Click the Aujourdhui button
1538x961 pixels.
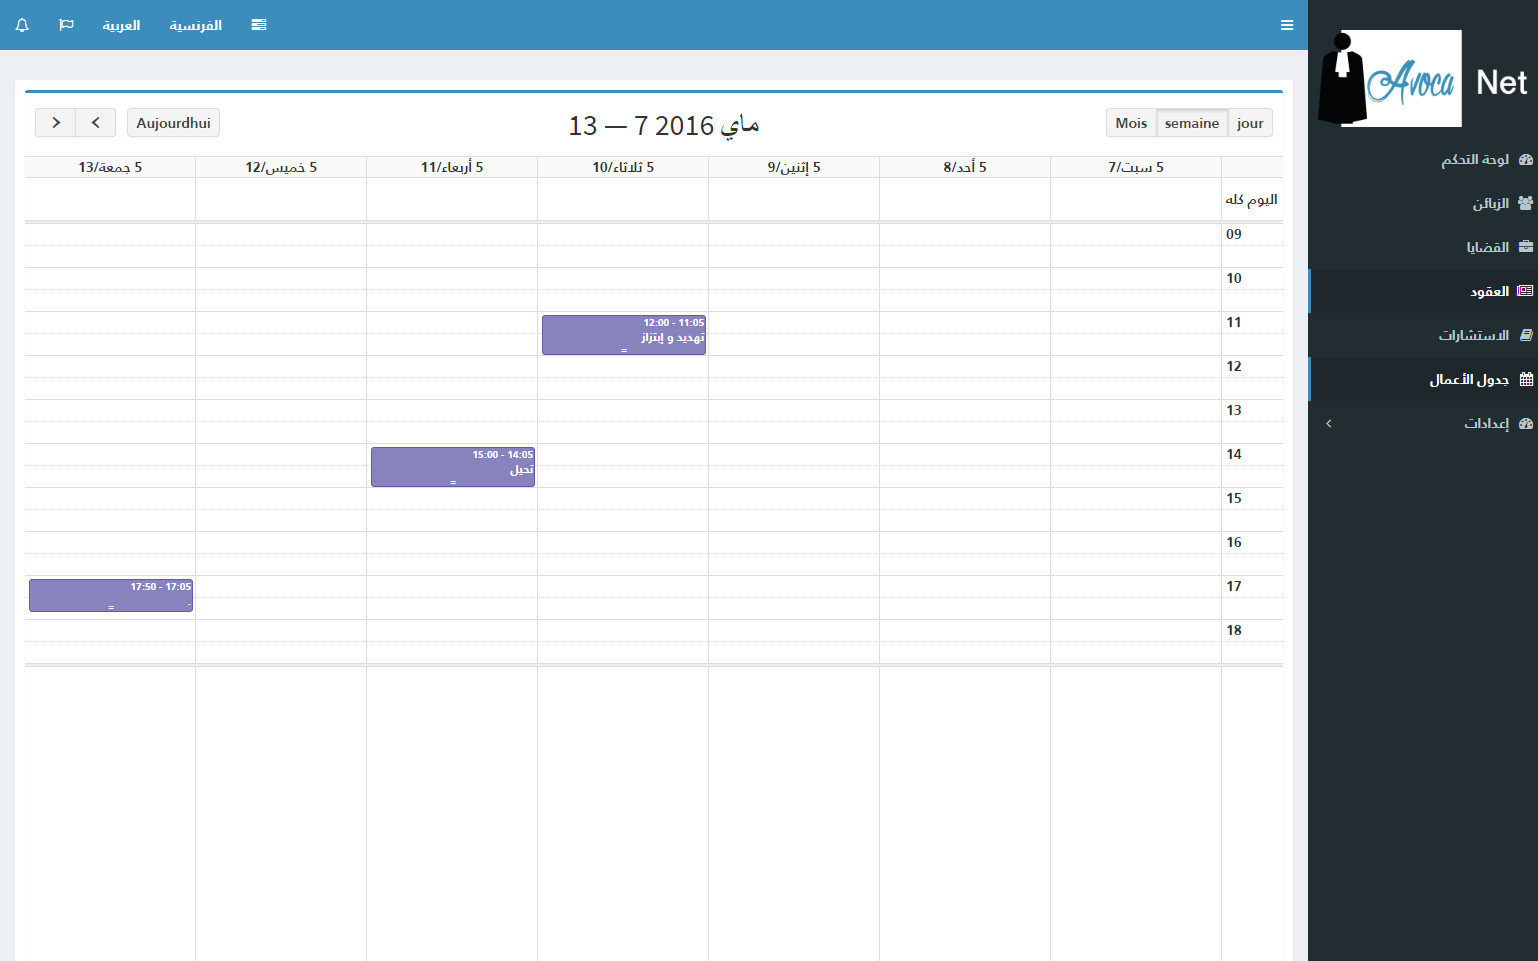coord(173,123)
